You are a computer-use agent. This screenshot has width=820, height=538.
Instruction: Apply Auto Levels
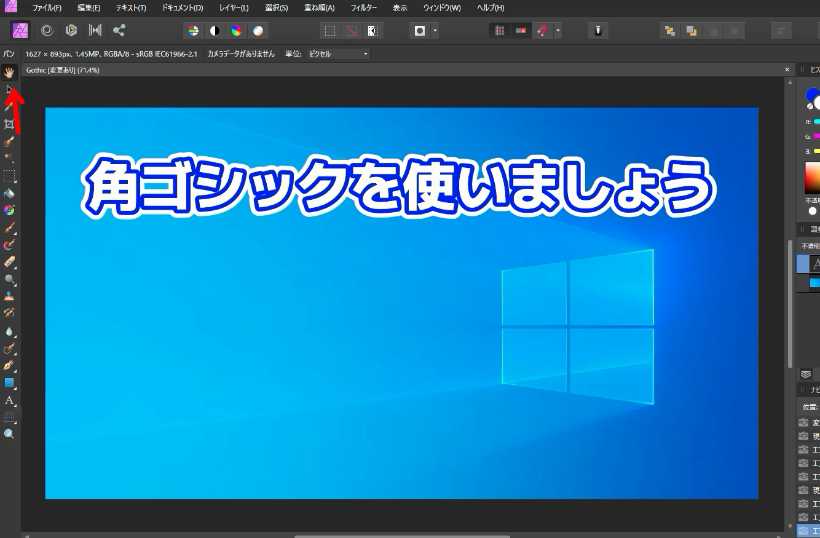tap(193, 31)
